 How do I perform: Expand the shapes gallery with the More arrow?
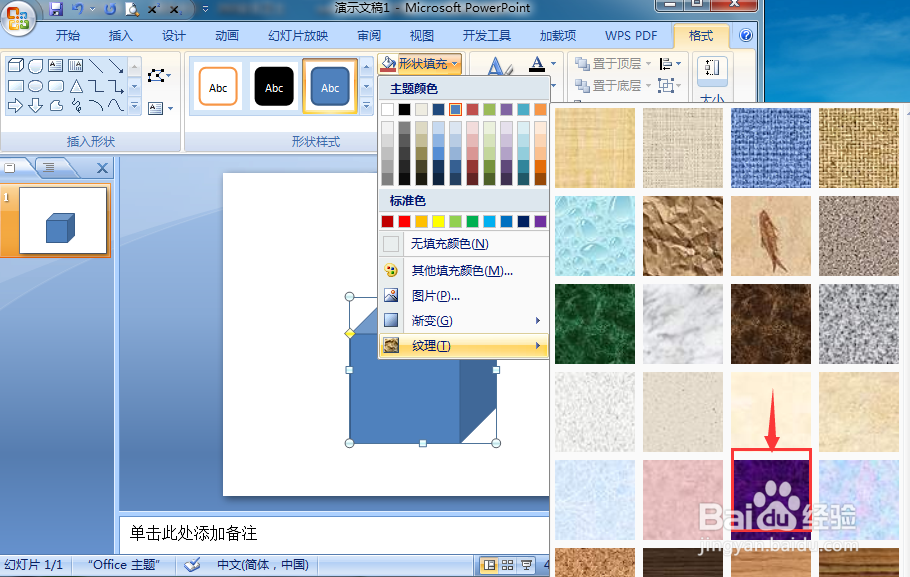[x=134, y=106]
